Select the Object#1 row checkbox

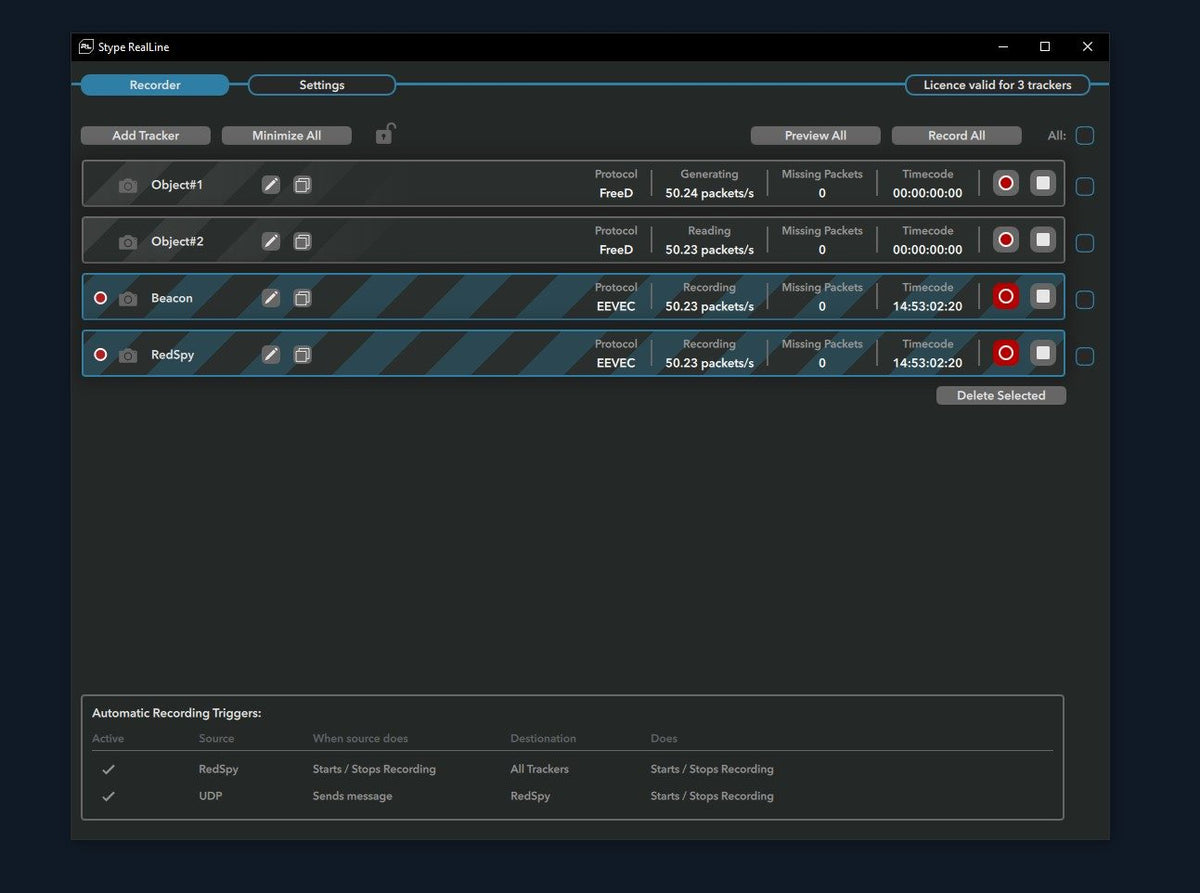(1085, 187)
